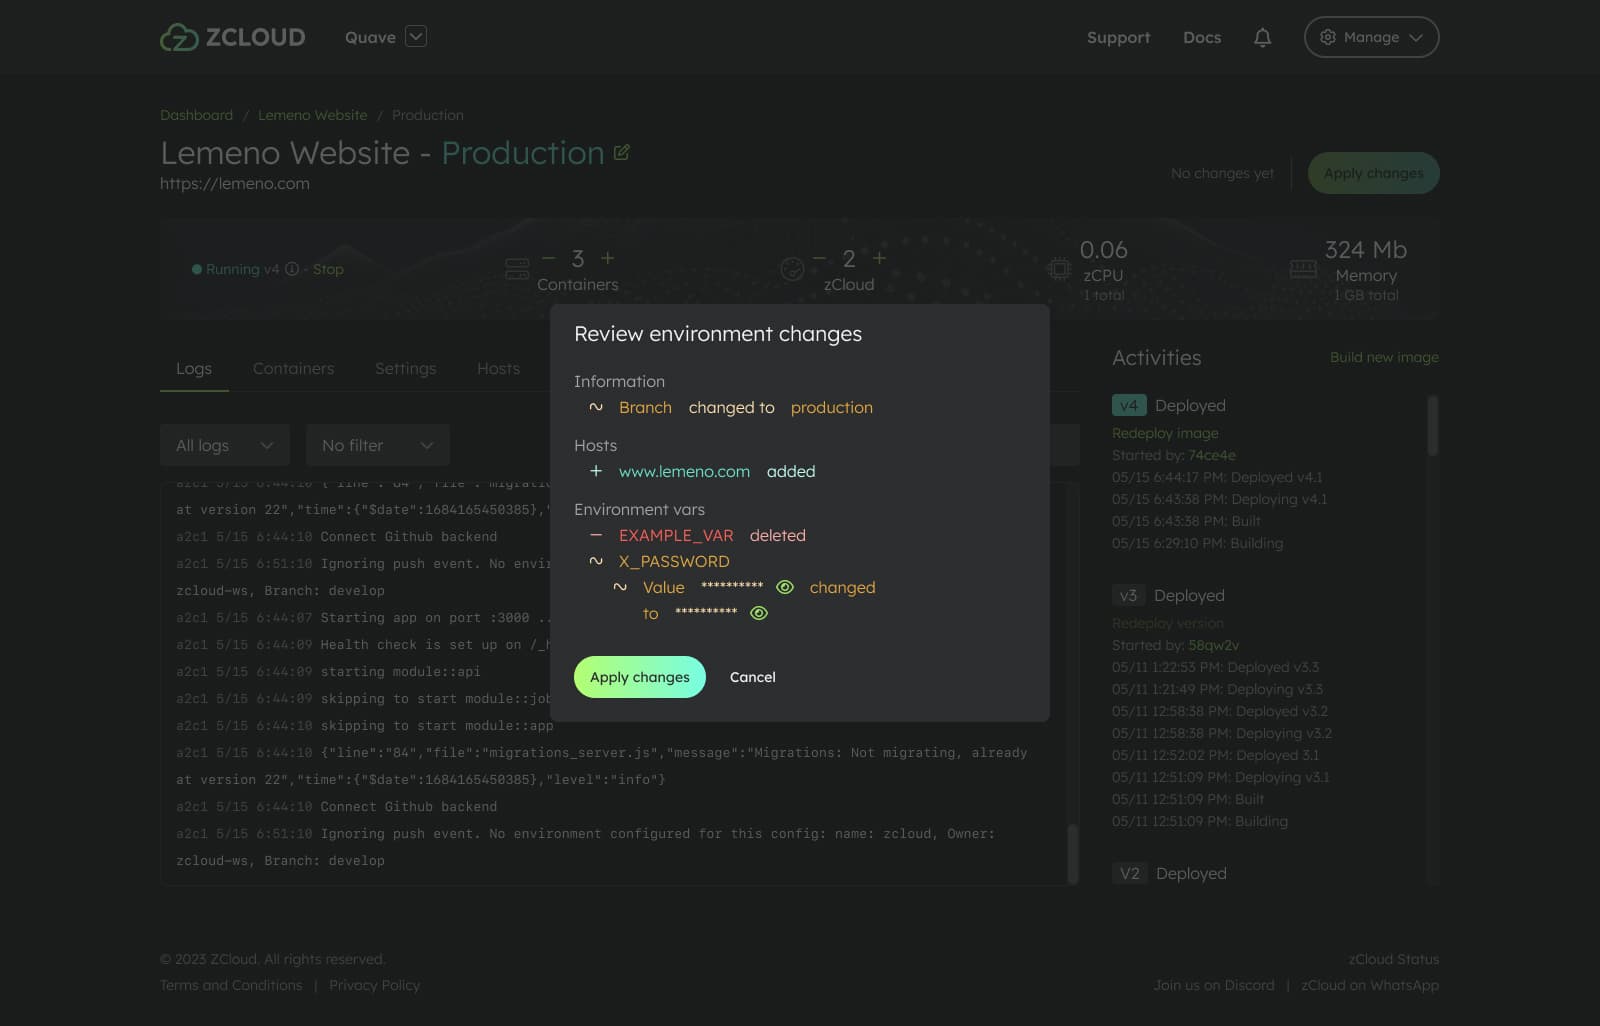Click the ZCloud logo icon
The width and height of the screenshot is (1600, 1026).
click(179, 37)
